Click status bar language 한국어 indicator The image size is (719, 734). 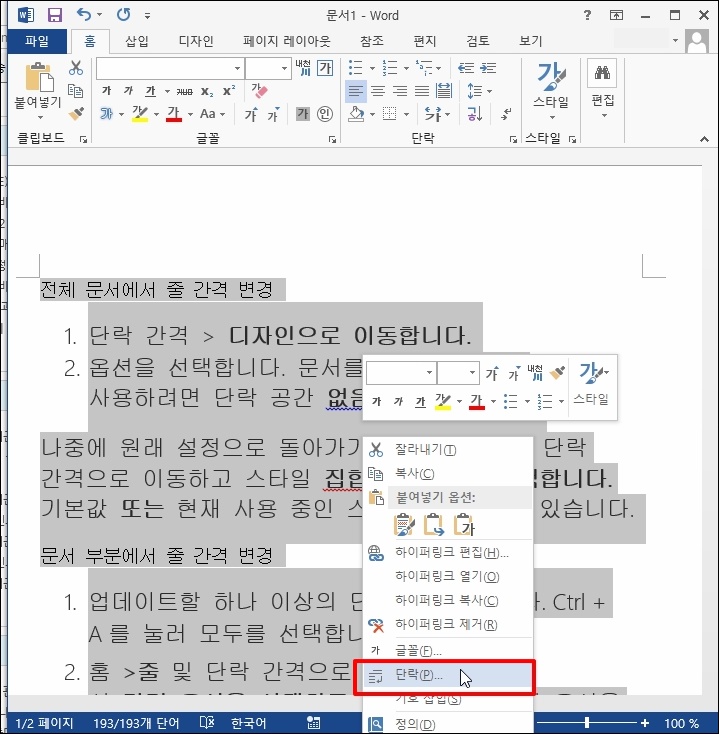point(248,723)
